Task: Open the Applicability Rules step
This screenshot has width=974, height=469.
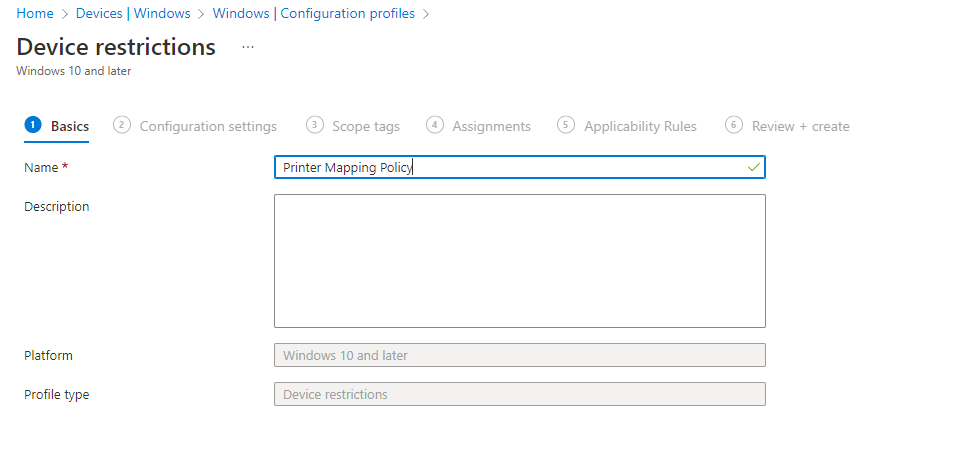Action: coord(627,126)
